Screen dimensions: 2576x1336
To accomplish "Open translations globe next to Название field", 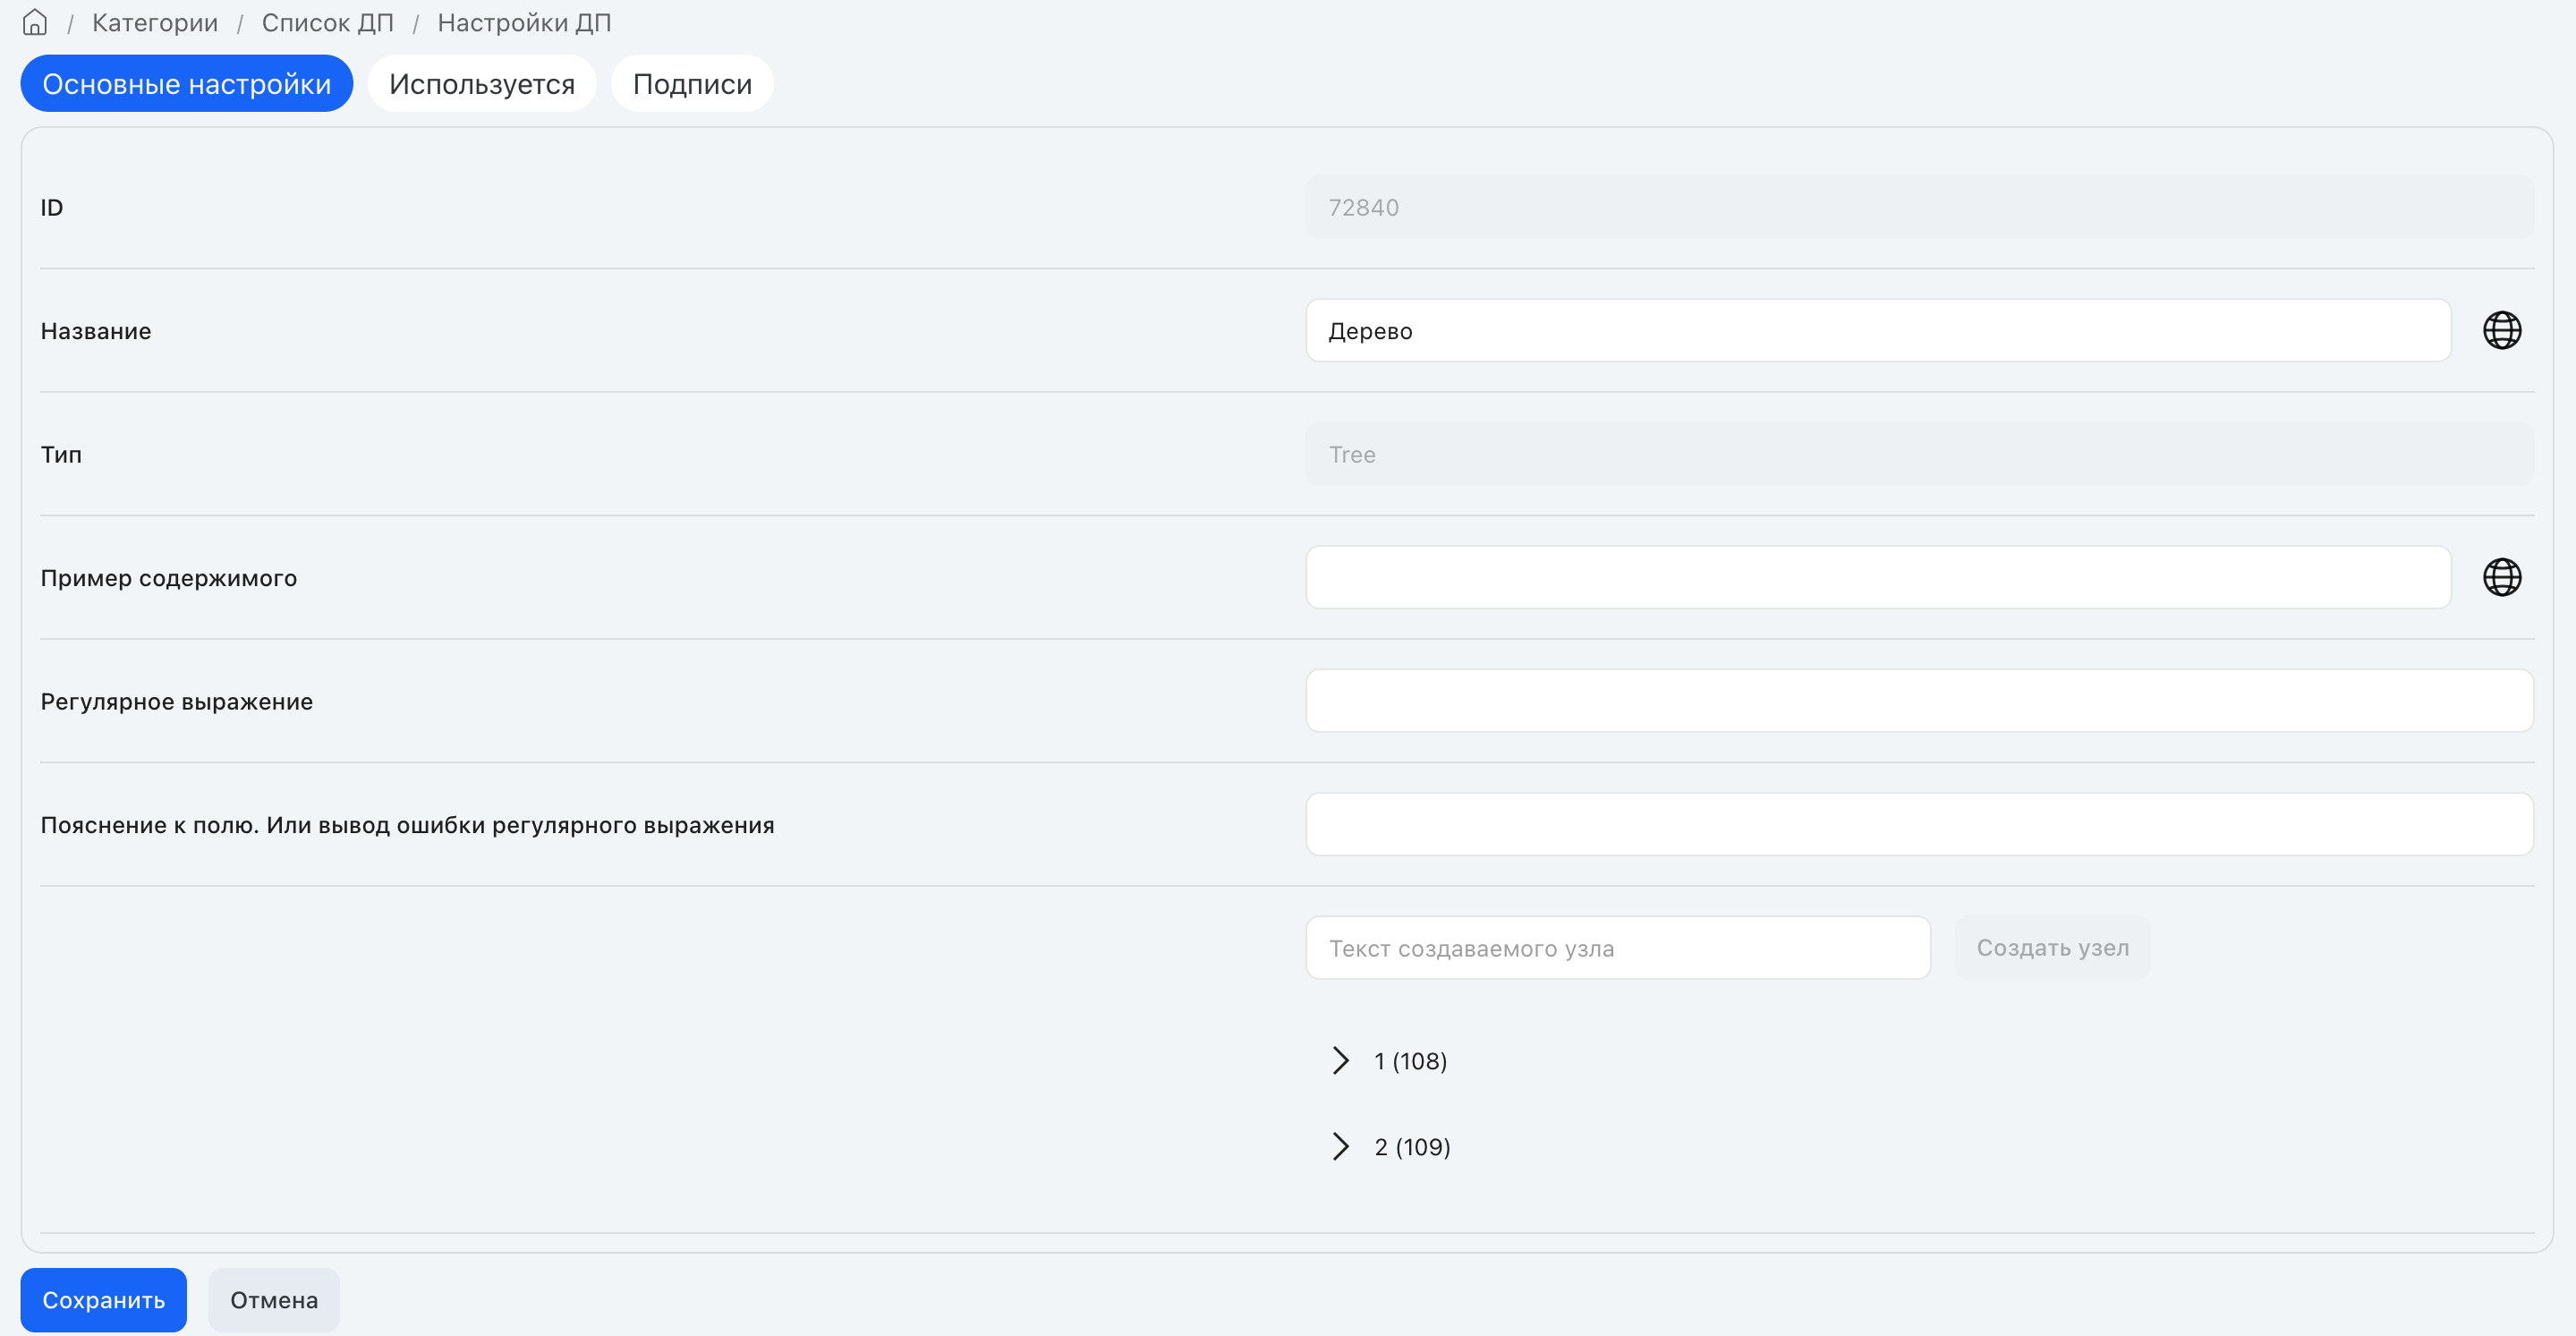I will click(2502, 330).
